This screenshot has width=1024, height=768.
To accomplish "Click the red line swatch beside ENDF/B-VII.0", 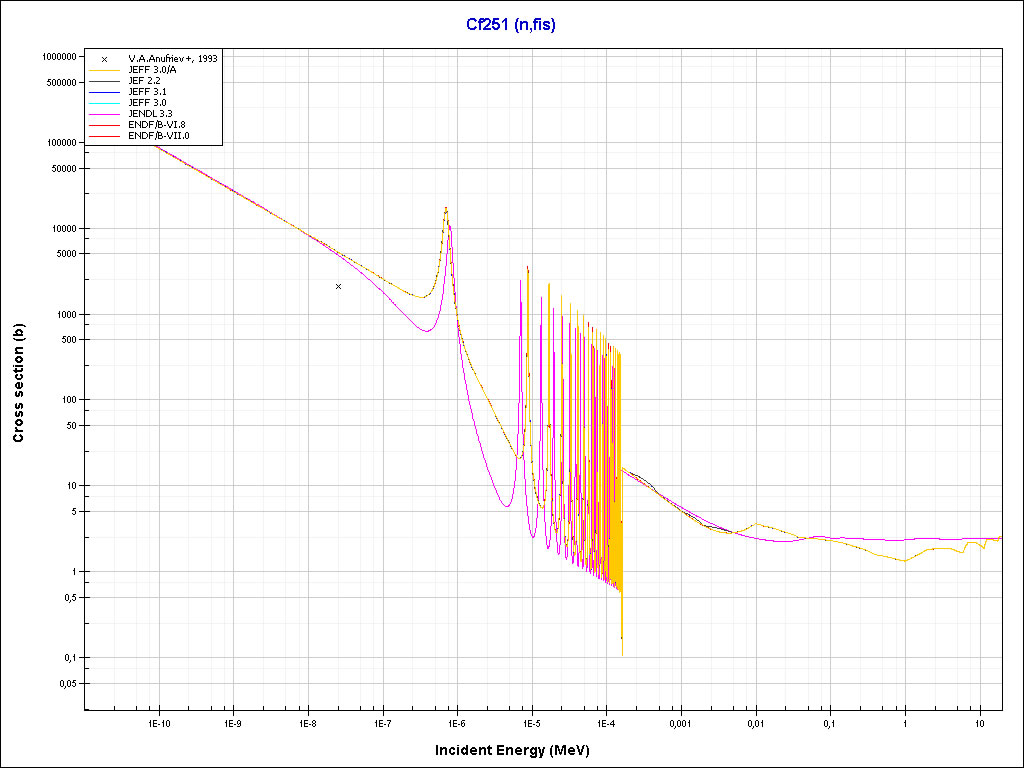I will pyautogui.click(x=104, y=135).
